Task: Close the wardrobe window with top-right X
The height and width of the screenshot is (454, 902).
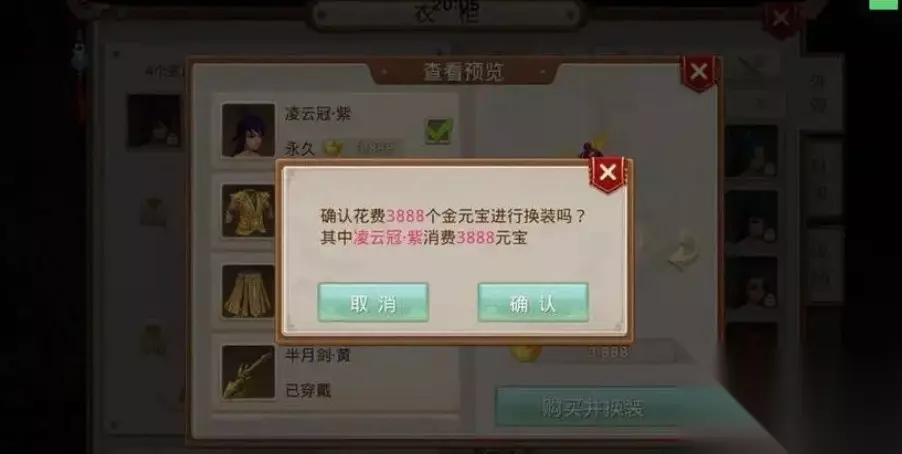Action: click(780, 19)
